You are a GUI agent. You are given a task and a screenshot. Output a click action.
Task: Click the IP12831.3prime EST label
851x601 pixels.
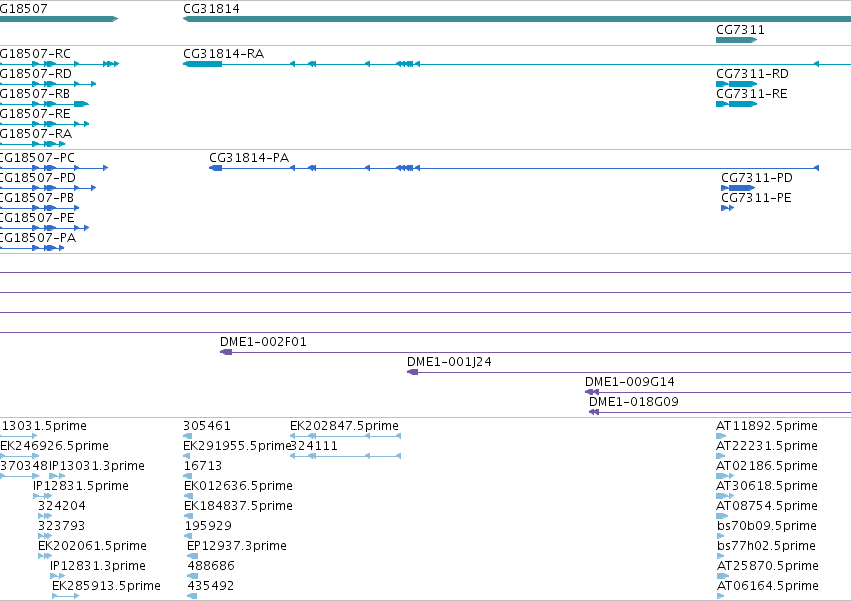[98, 566]
